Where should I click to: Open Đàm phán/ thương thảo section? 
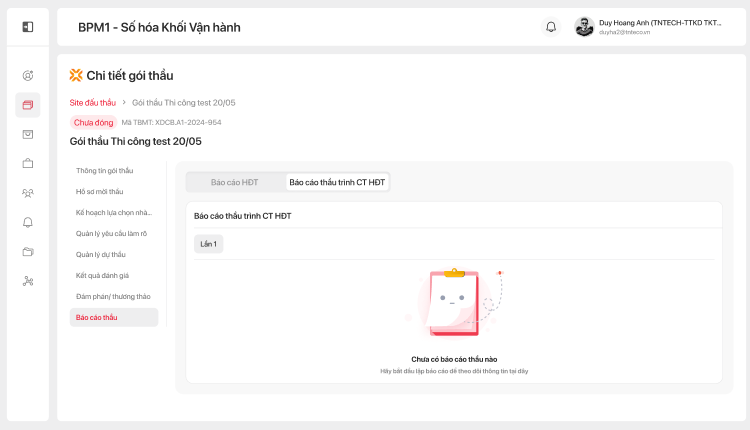pos(113,296)
